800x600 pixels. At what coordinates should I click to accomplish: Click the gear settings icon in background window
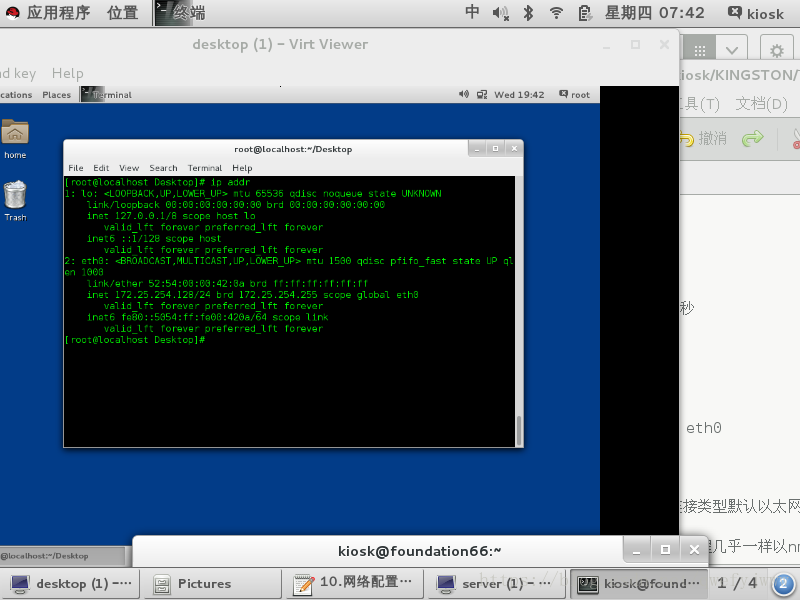coord(777,50)
